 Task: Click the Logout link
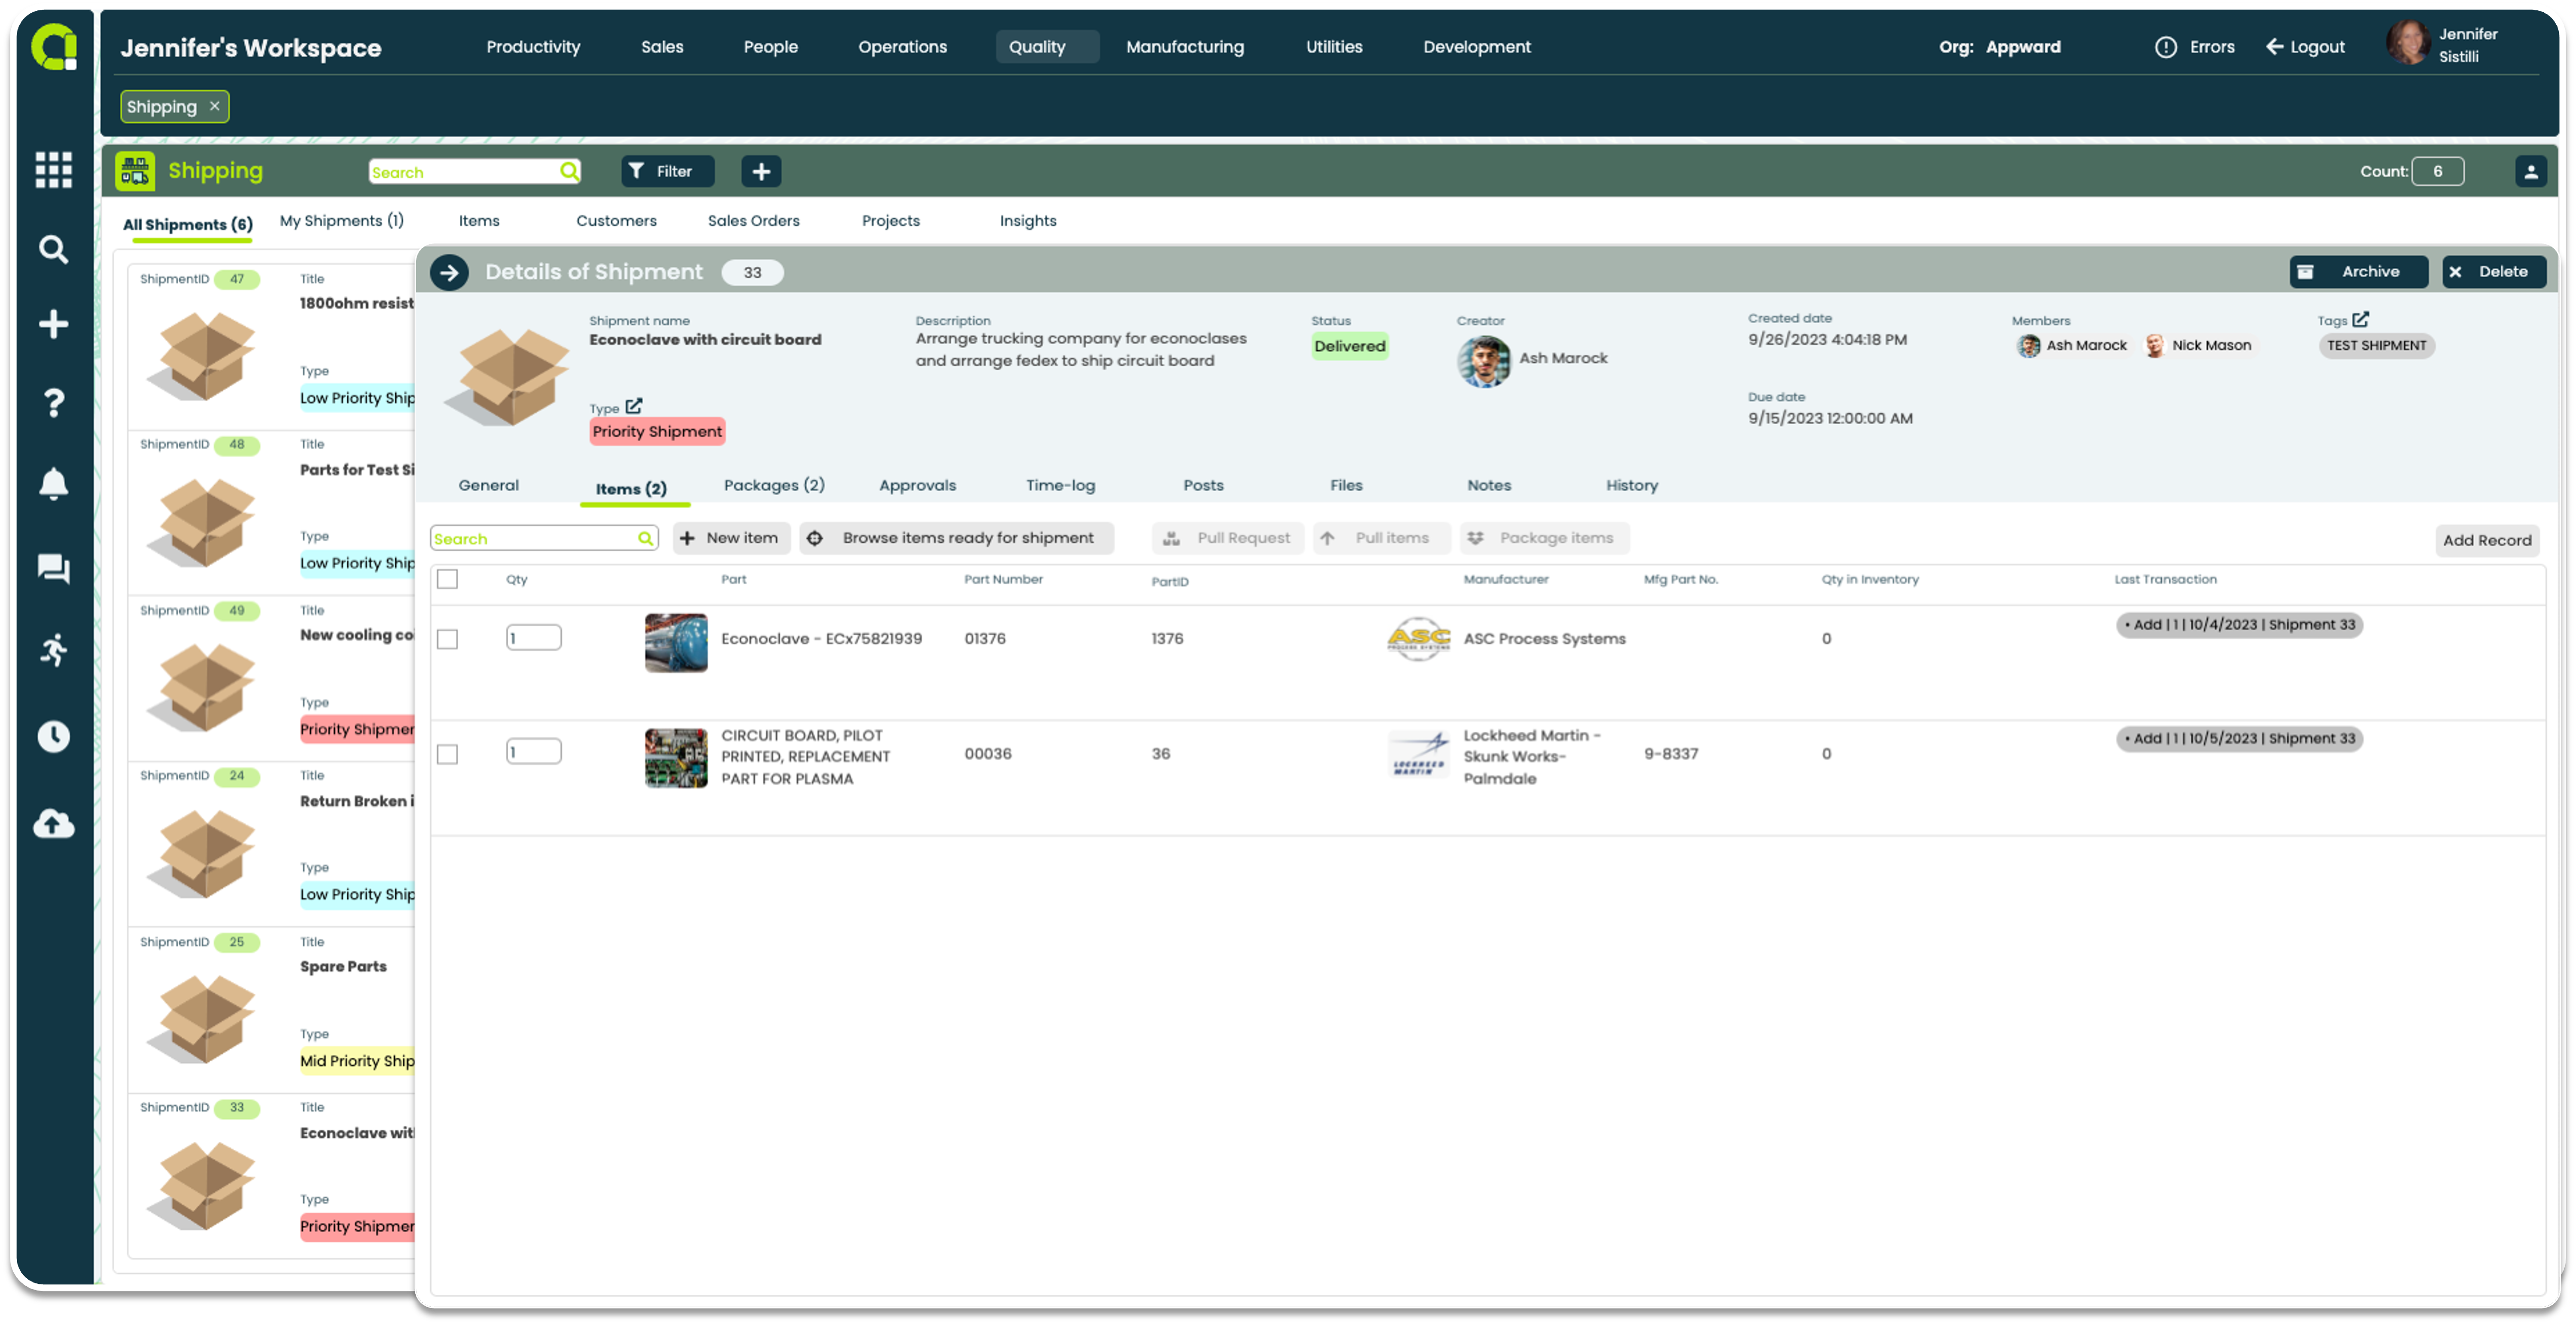[x=2305, y=47]
